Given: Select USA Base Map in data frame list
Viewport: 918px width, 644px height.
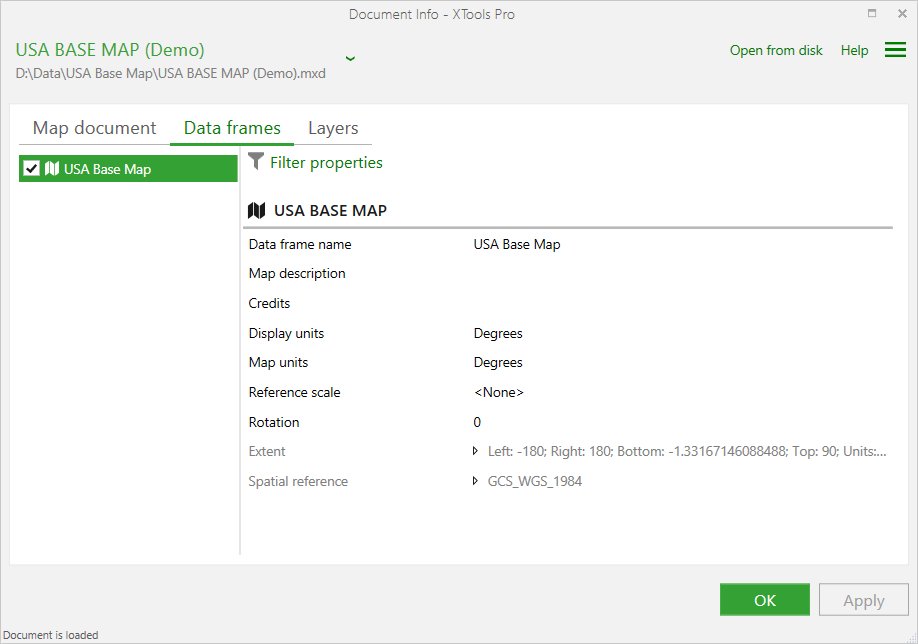Looking at the screenshot, I should tap(128, 169).
